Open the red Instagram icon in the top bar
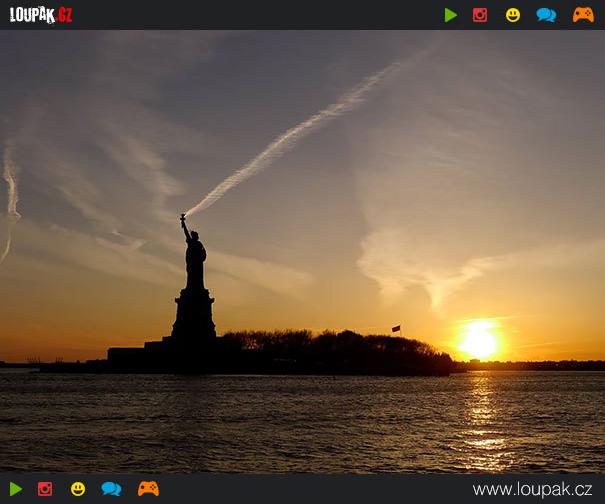605x504 pixels. [480, 15]
